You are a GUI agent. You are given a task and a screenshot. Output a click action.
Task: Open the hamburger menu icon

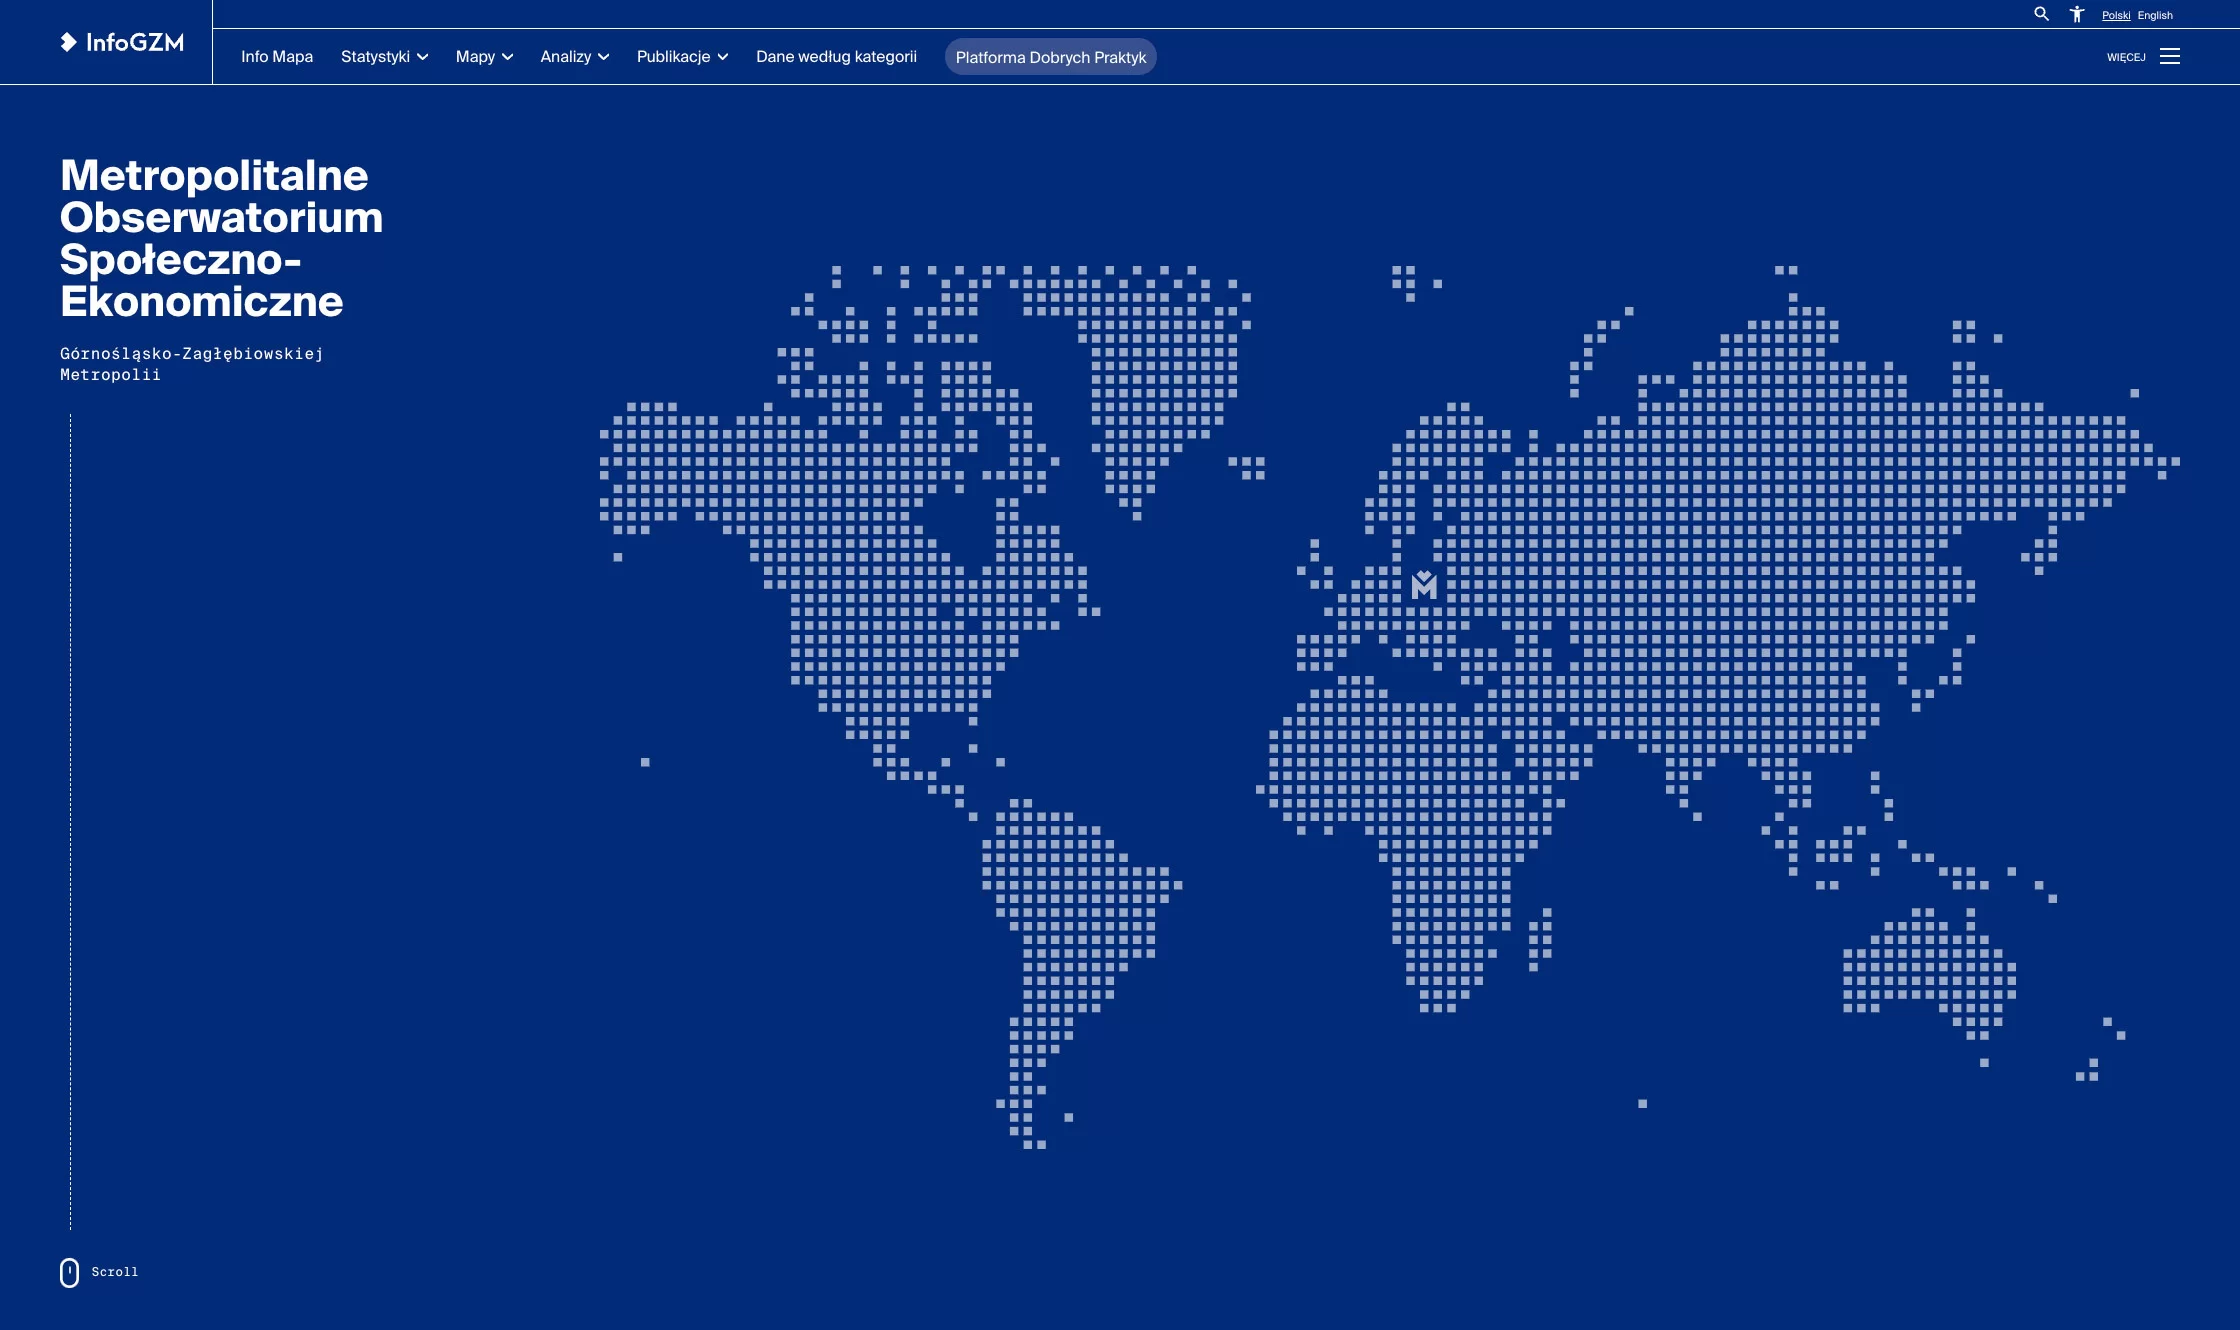[x=2170, y=56]
